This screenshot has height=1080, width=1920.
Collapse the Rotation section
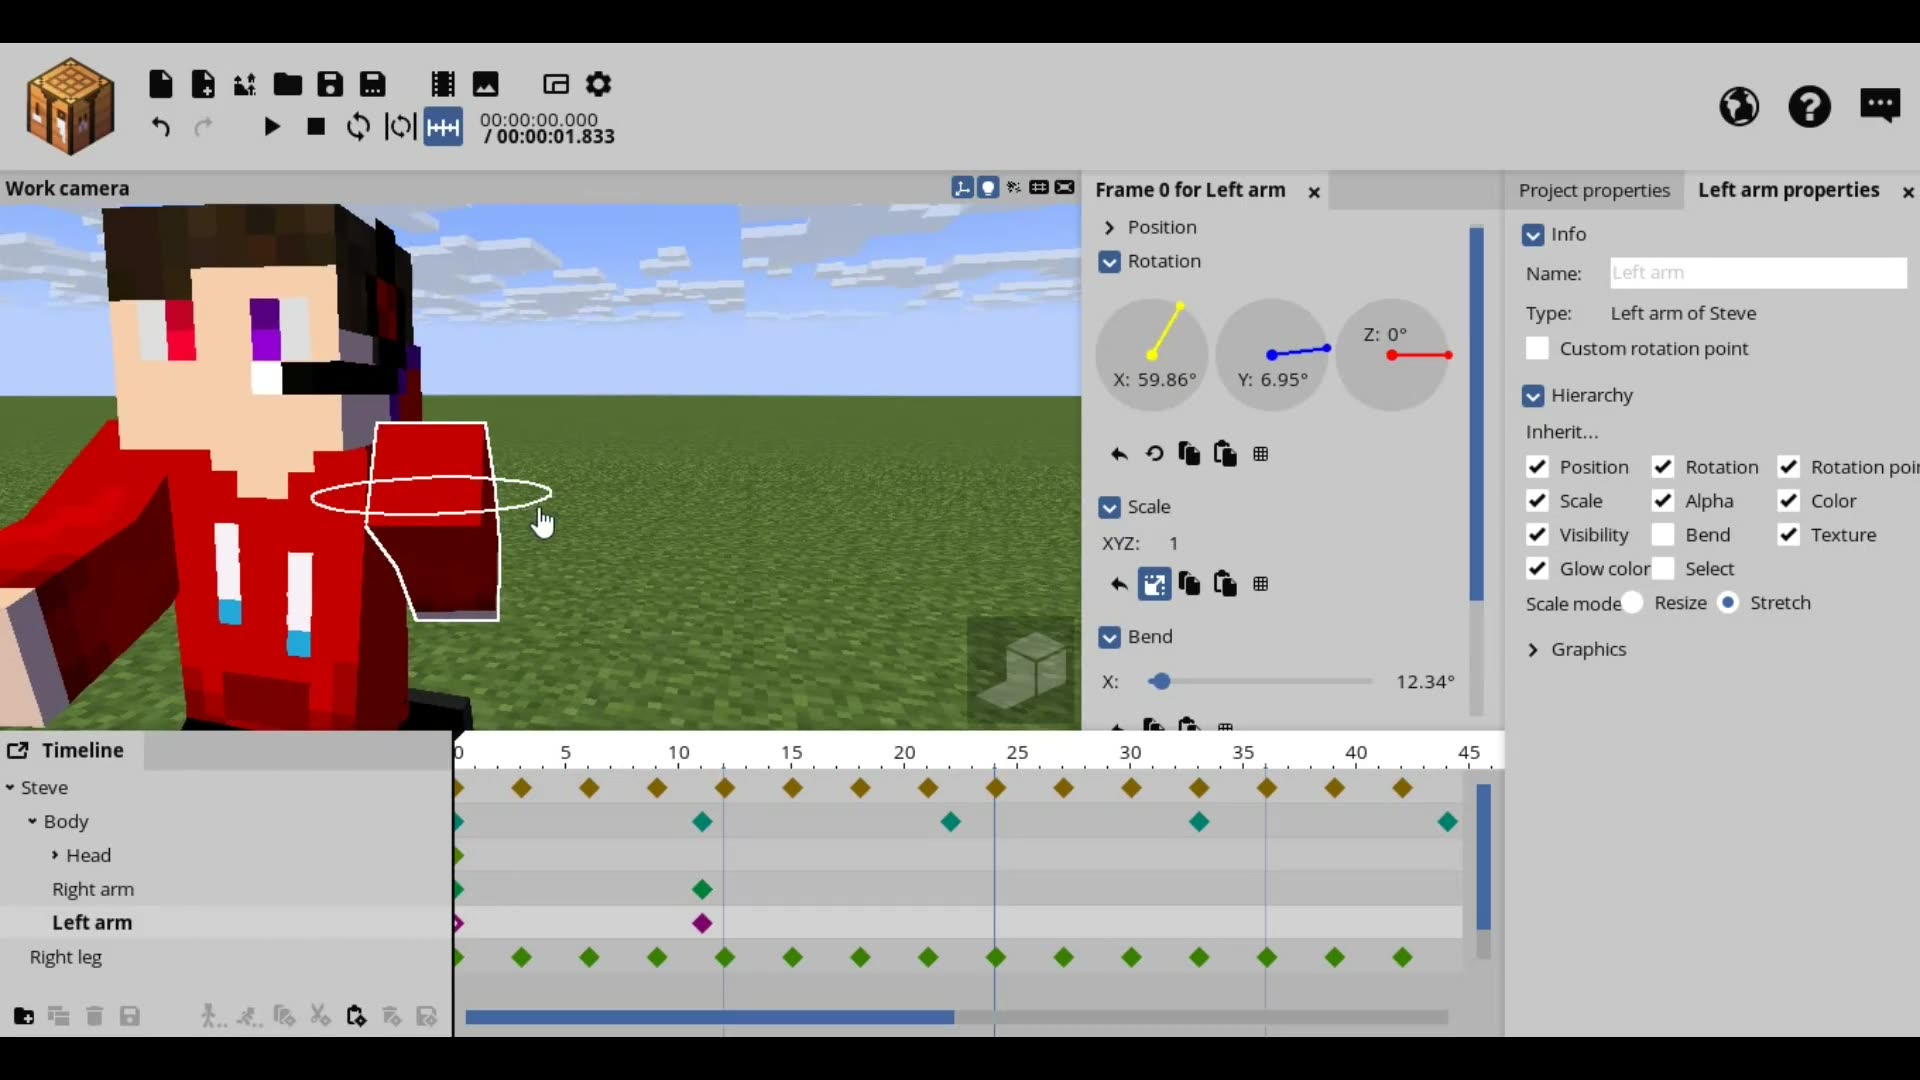pos(1110,261)
